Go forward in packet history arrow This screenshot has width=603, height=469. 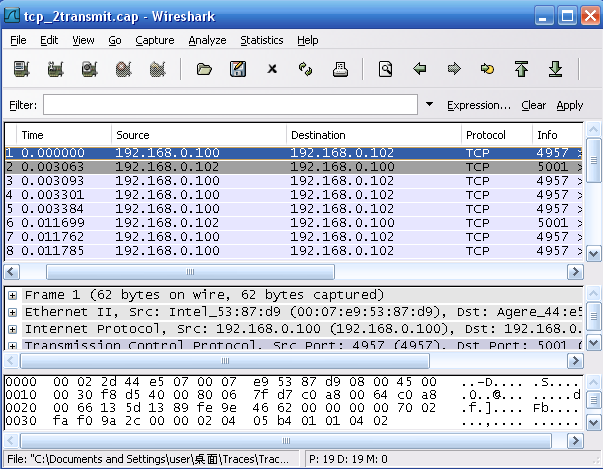coord(454,69)
